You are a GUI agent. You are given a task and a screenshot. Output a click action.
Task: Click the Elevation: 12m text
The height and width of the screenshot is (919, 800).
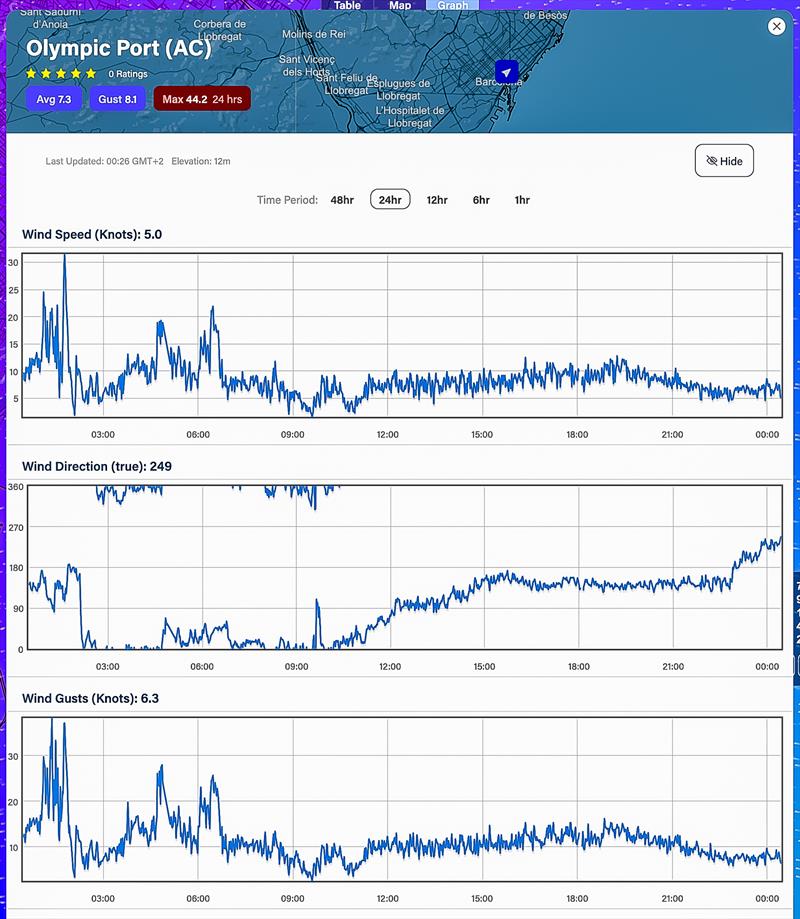tap(200, 161)
